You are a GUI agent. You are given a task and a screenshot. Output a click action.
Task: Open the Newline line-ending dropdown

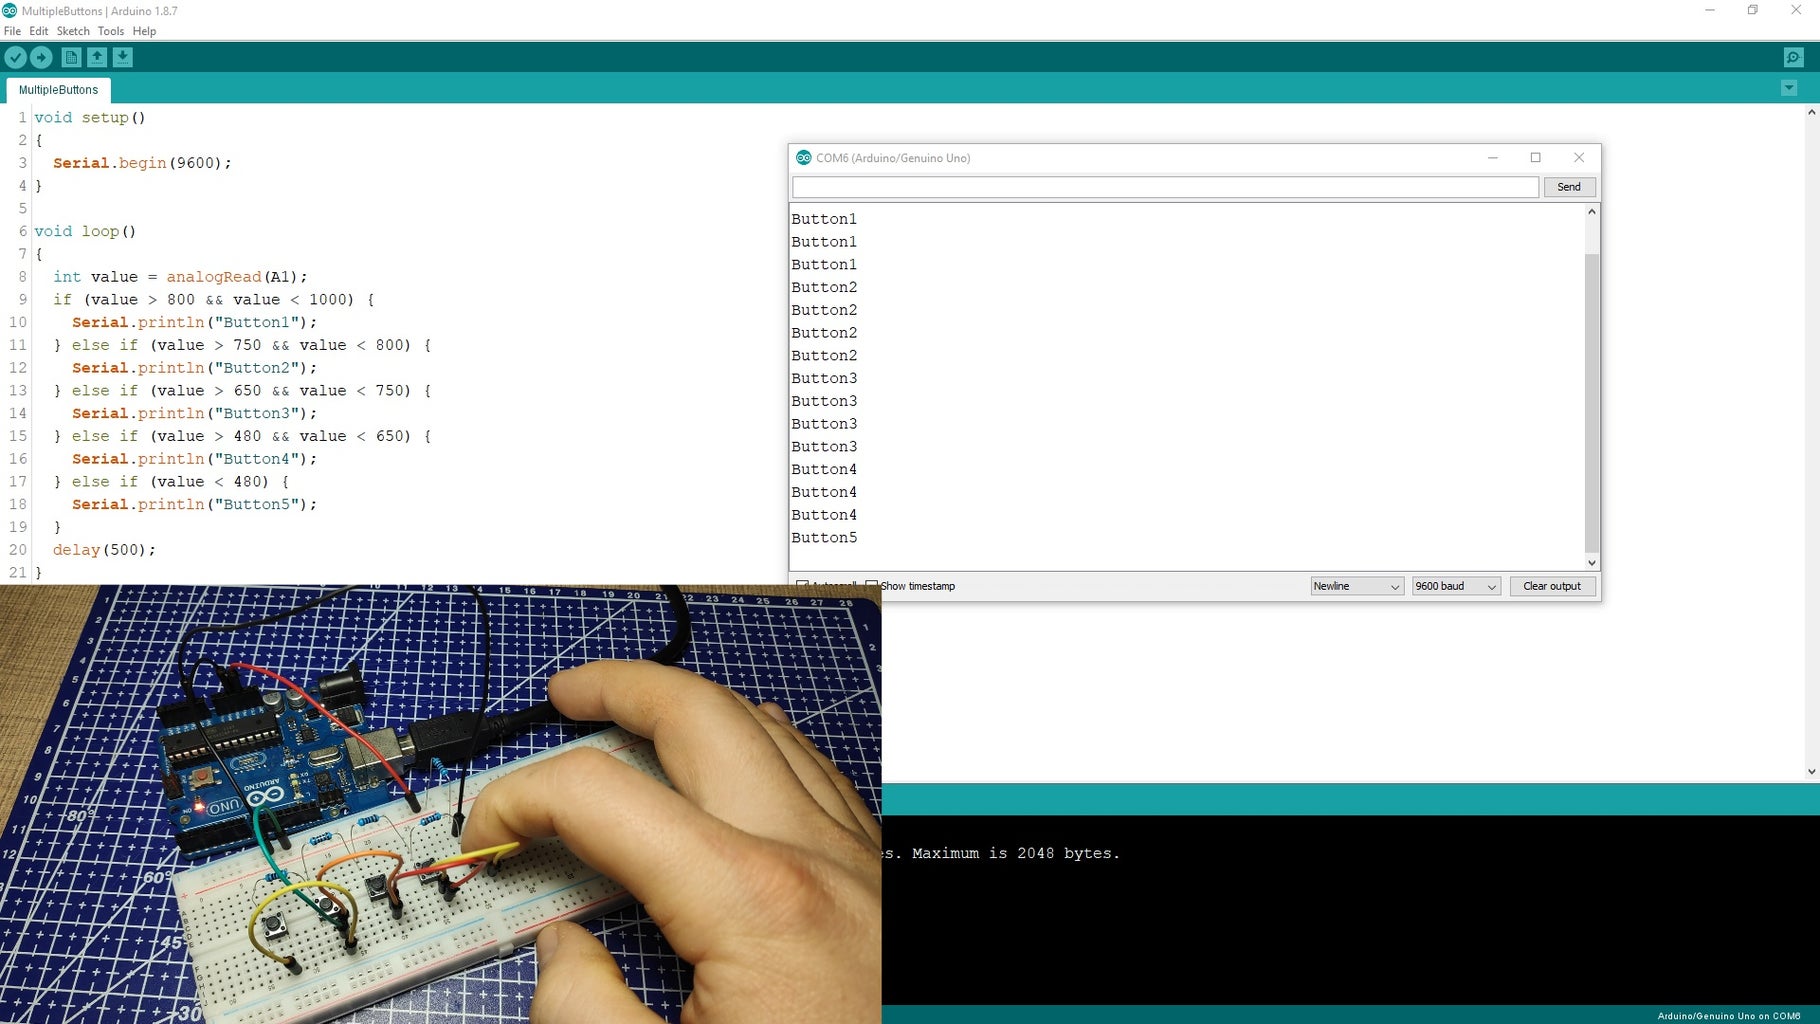point(1356,586)
